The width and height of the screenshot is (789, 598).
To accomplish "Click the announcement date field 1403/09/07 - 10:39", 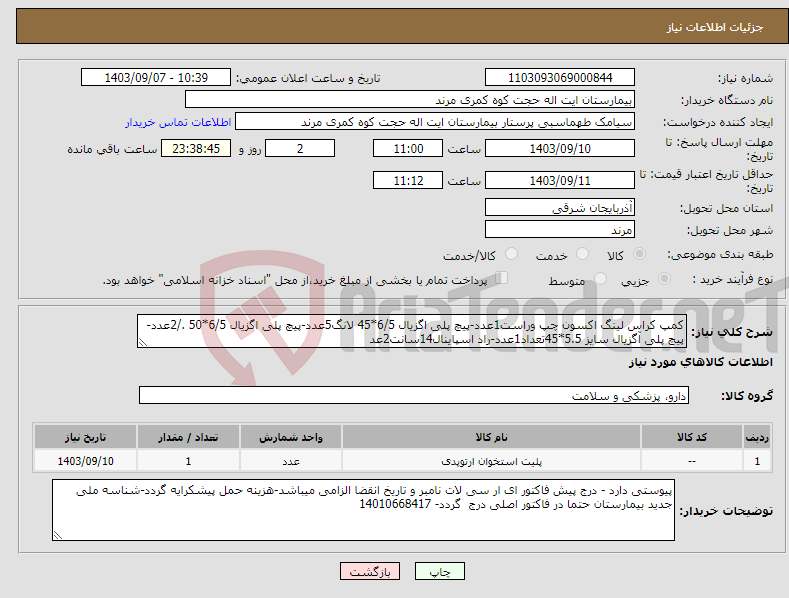I will pos(156,78).
